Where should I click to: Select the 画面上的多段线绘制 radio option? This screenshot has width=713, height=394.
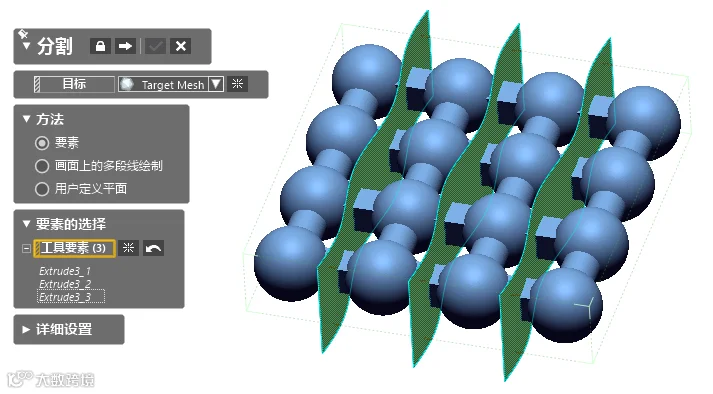42,166
